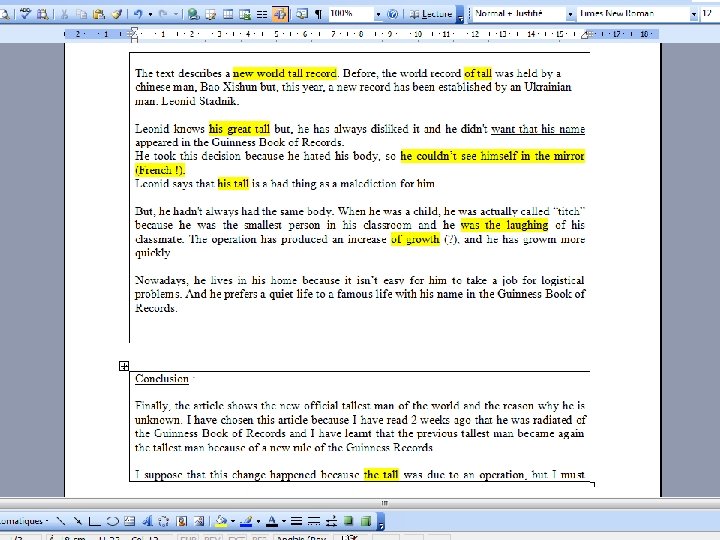Select the Arrow drawing tool
The width and height of the screenshot is (720, 540).
tap(78, 521)
